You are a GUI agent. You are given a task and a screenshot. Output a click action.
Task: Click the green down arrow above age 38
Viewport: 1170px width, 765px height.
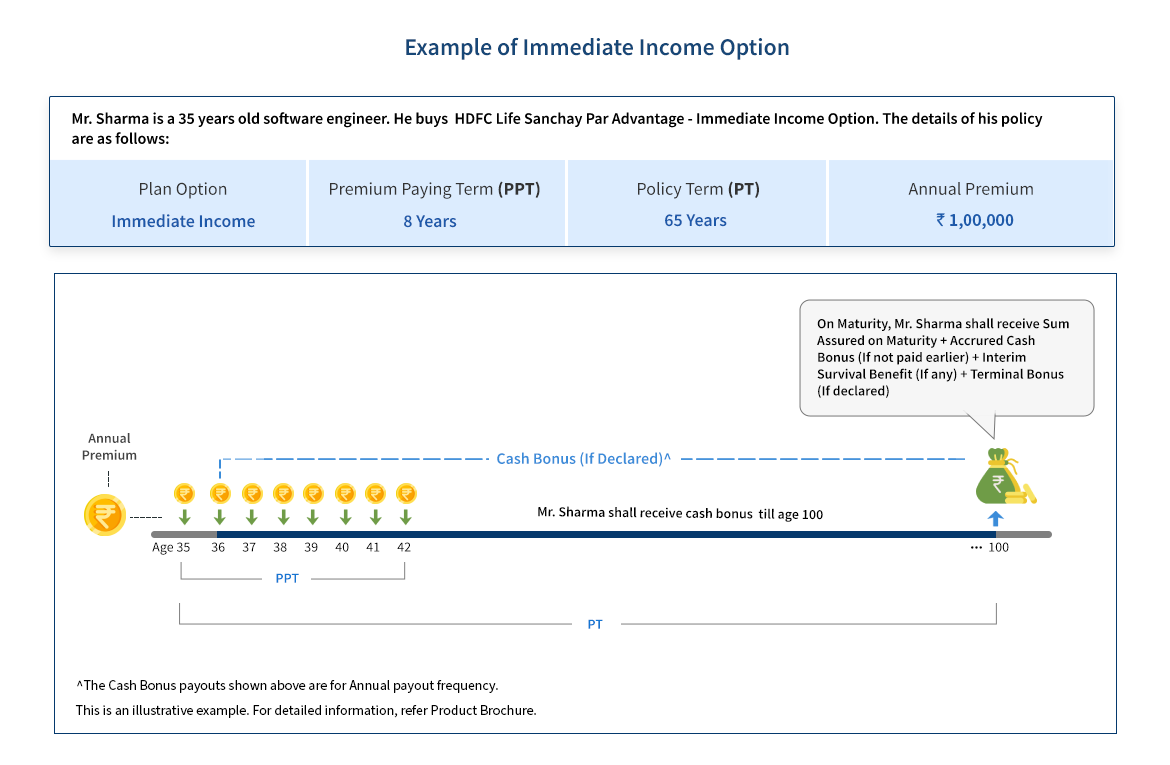point(283,517)
